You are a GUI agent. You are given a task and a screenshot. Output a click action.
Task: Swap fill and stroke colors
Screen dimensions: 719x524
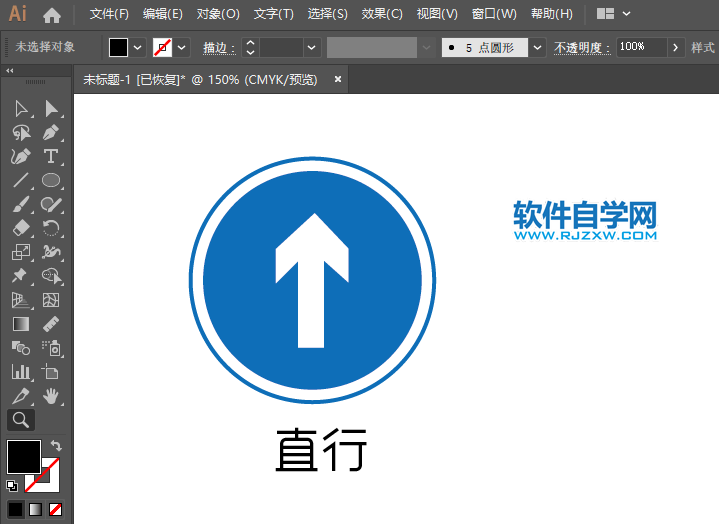(56, 445)
